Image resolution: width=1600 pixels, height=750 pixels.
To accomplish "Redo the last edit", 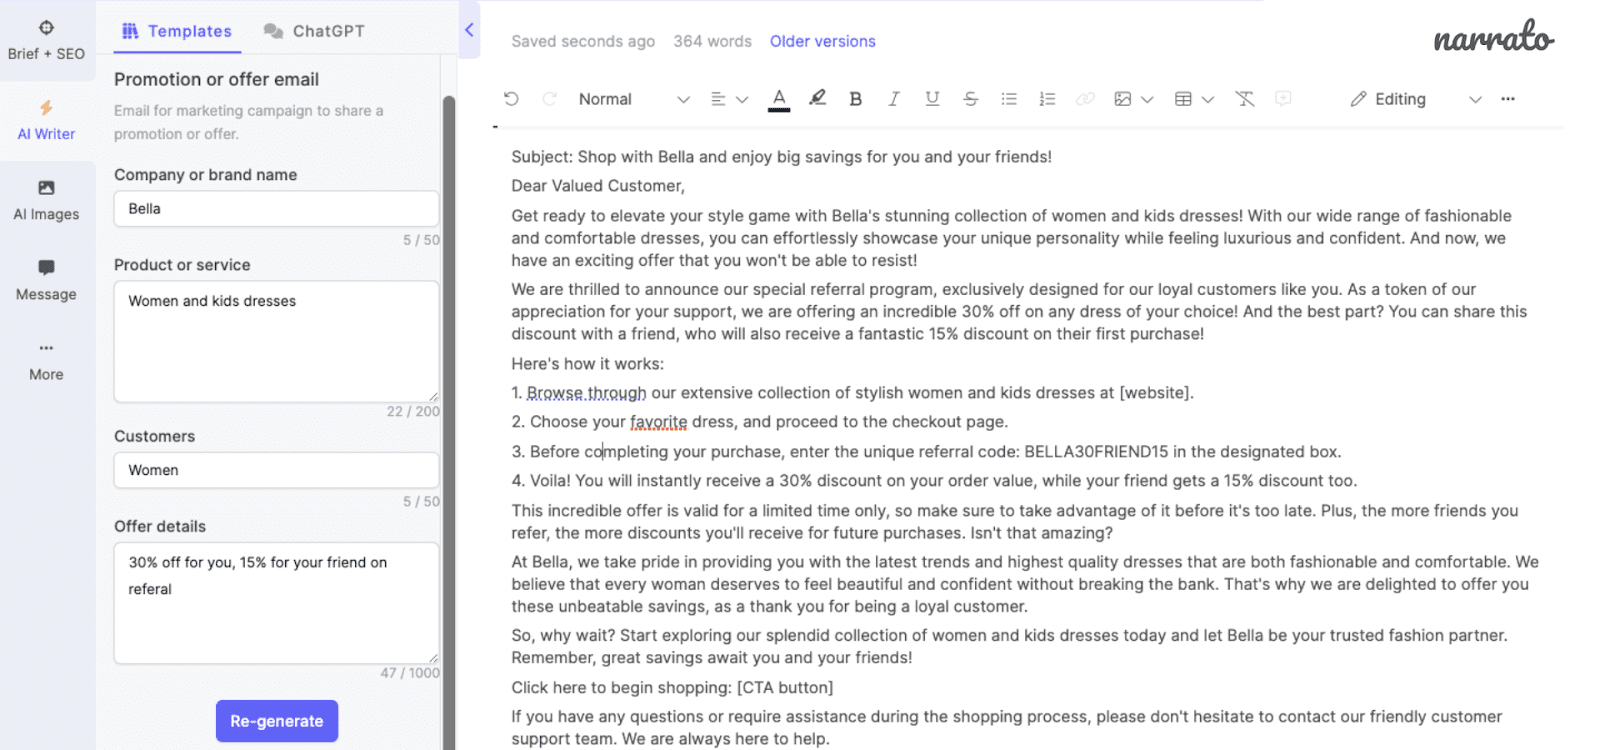I will pyautogui.click(x=549, y=99).
